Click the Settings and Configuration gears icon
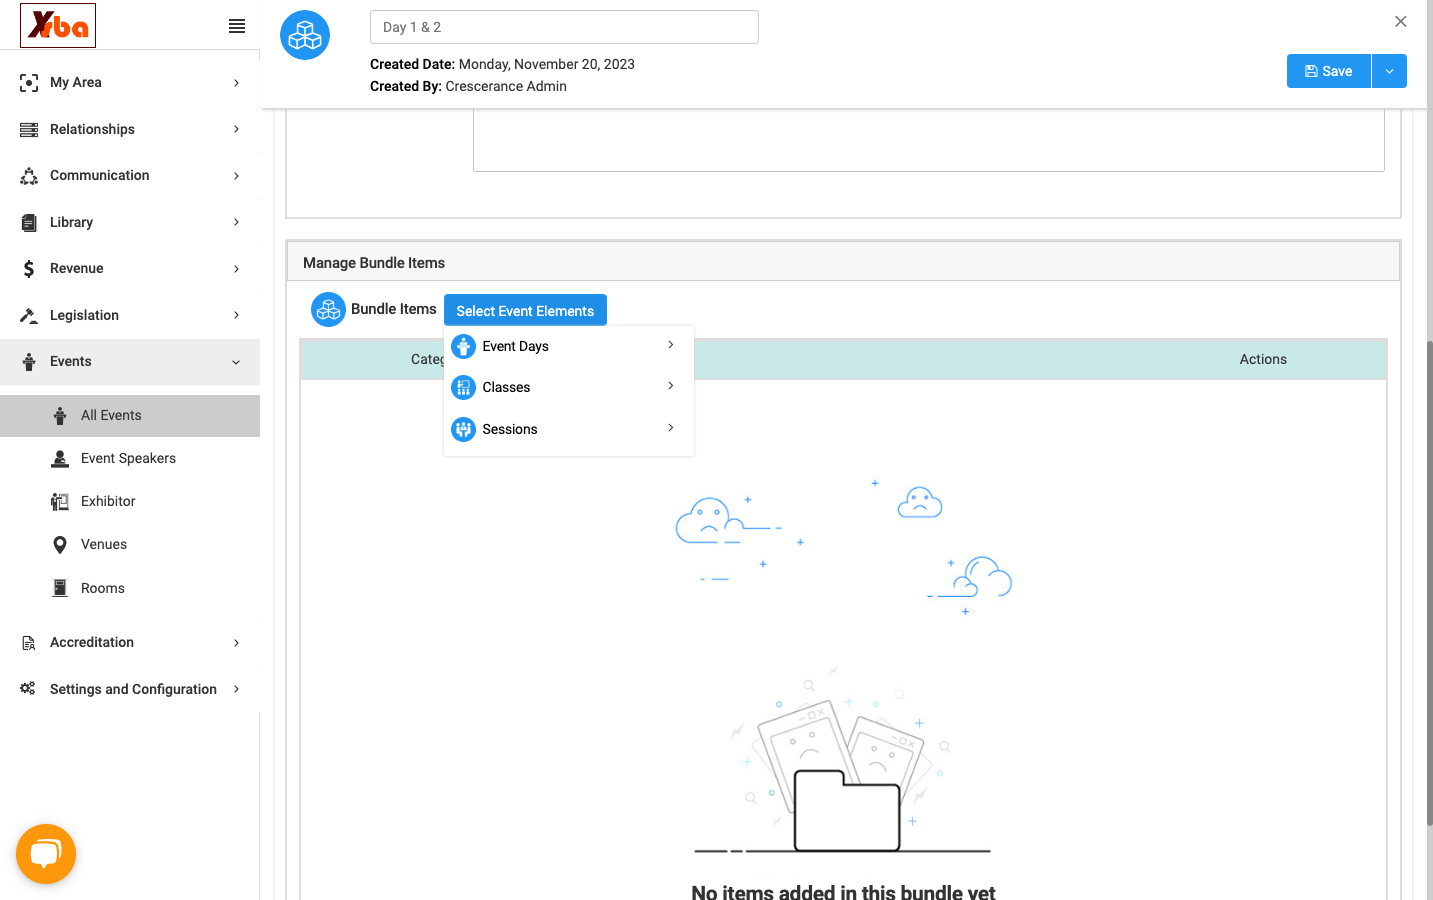1433x900 pixels. (28, 689)
